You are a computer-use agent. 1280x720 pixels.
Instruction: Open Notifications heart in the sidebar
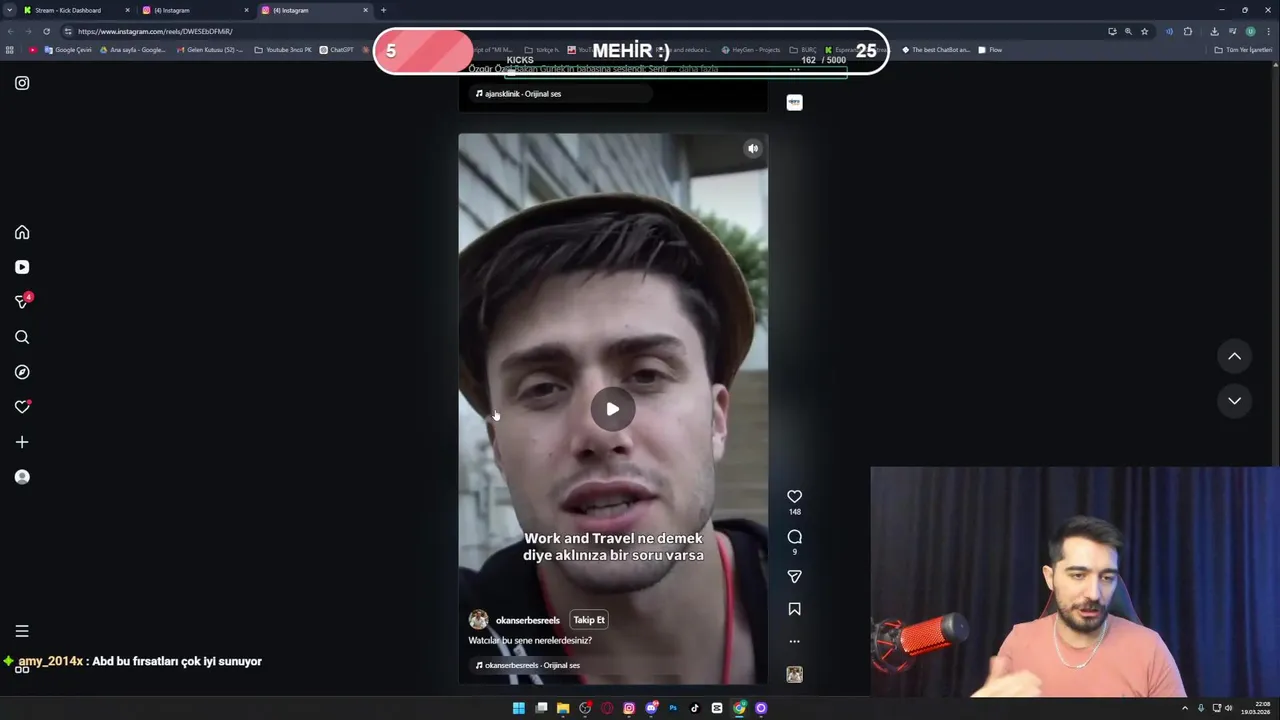pyautogui.click(x=22, y=407)
